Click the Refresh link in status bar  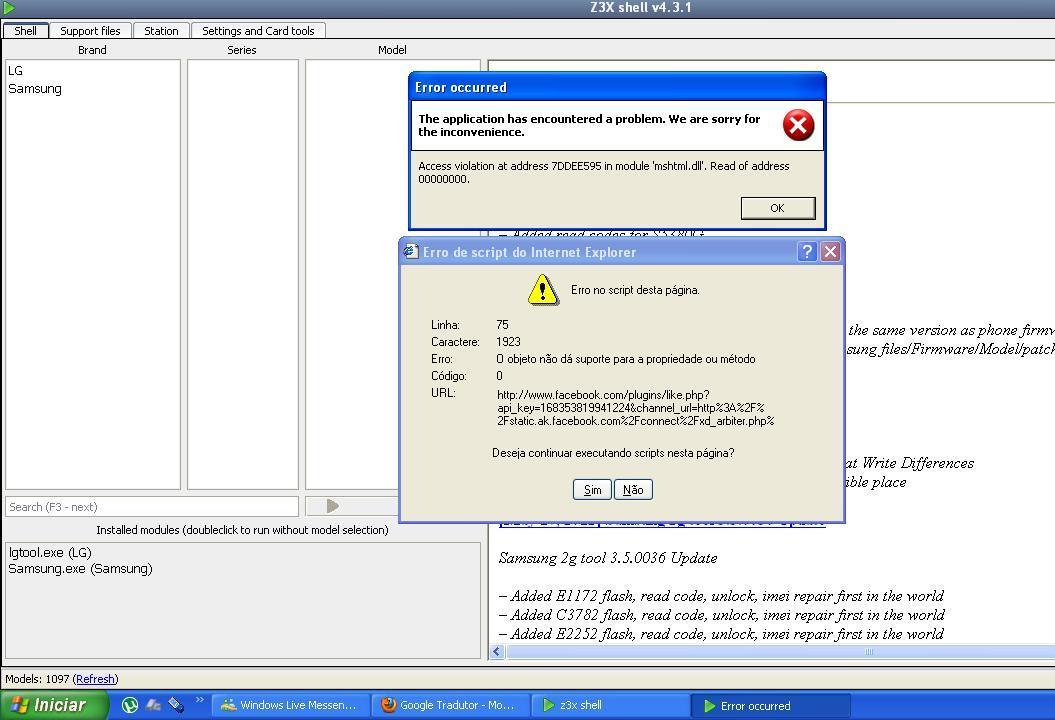click(96, 679)
